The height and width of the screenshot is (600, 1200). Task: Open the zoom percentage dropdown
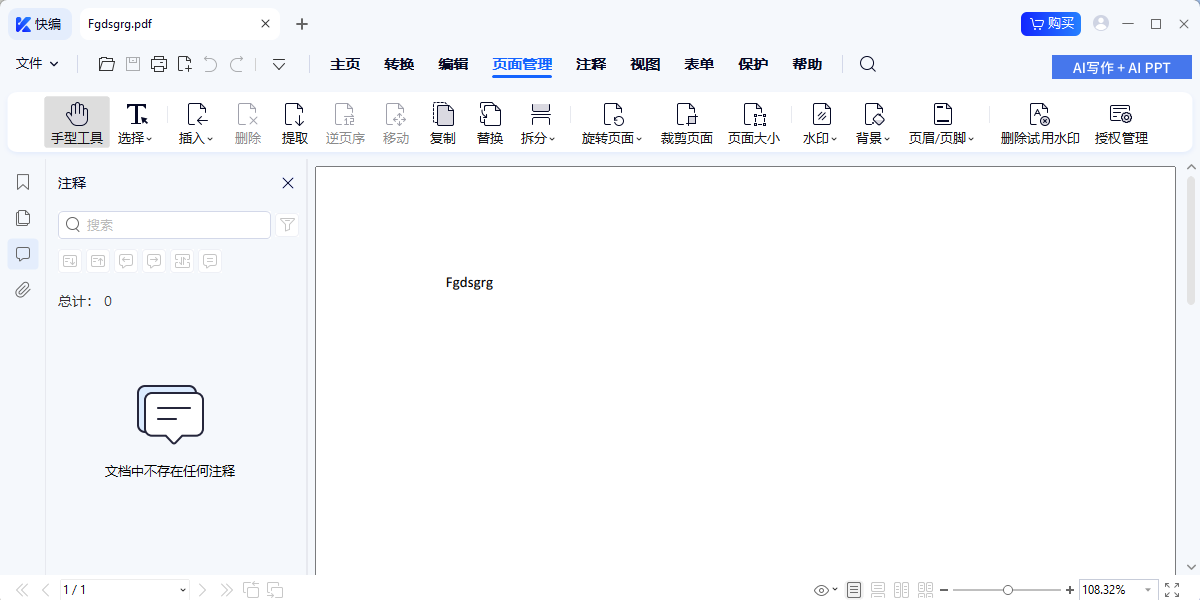(1146, 590)
